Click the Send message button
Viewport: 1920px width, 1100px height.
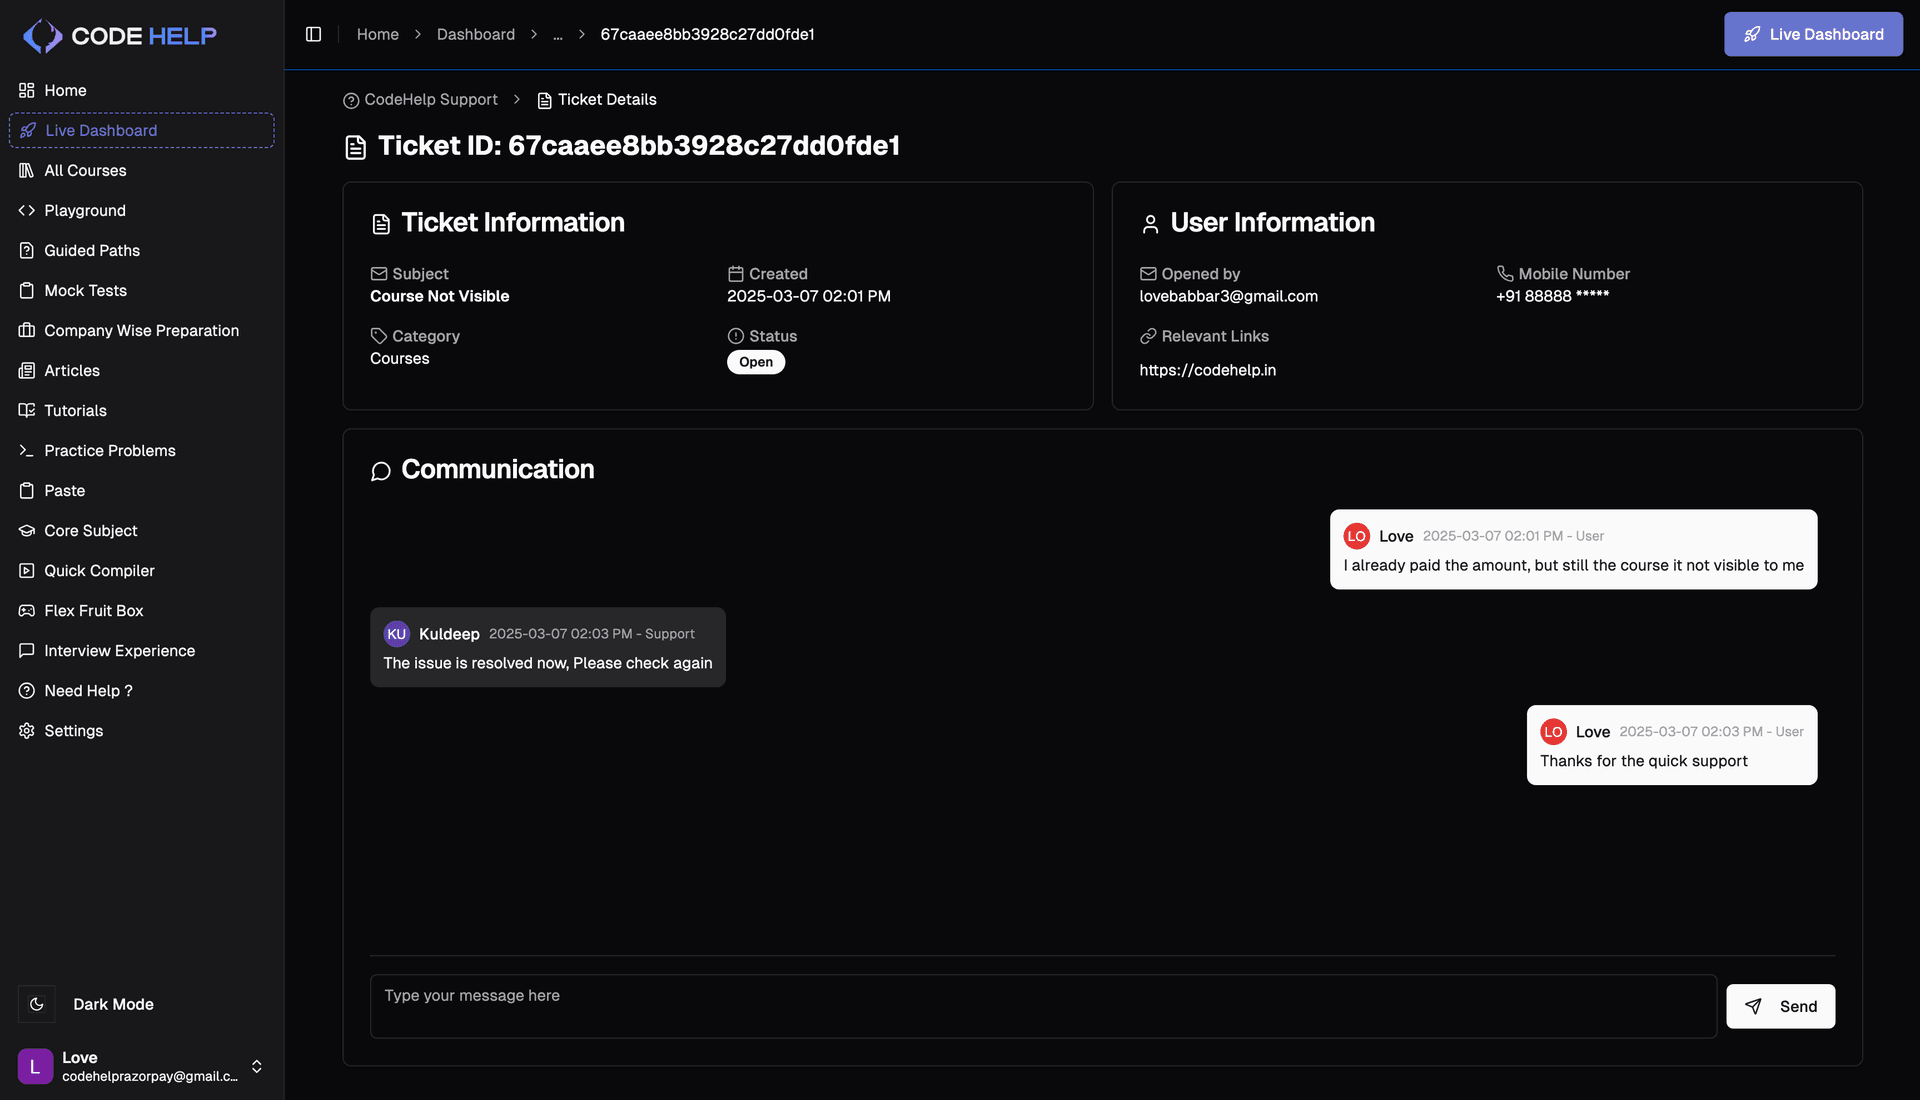1780,1006
